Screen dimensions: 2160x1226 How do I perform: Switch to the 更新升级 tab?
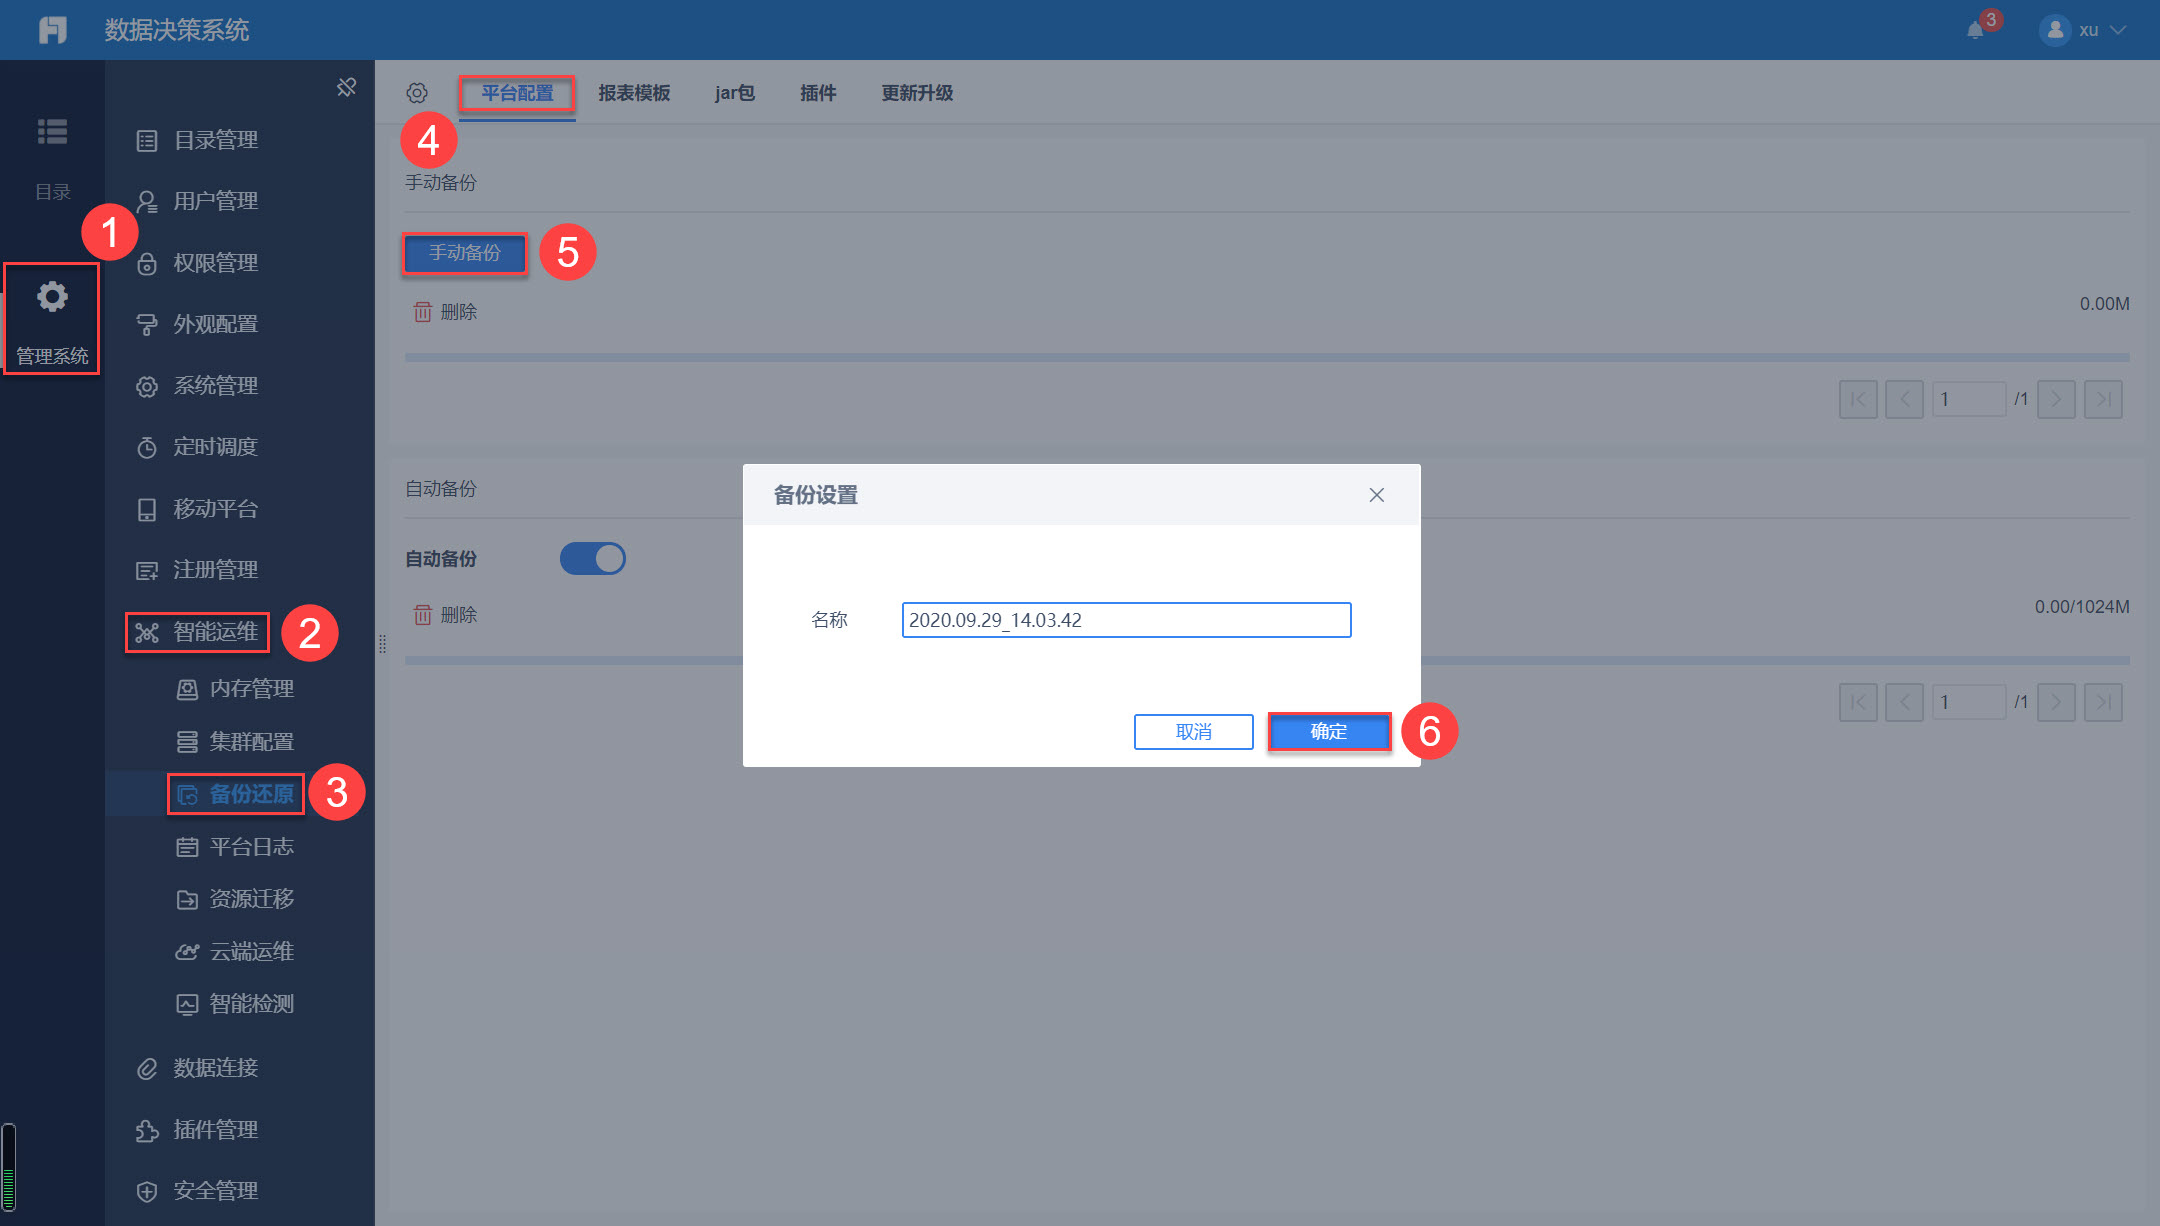point(916,93)
